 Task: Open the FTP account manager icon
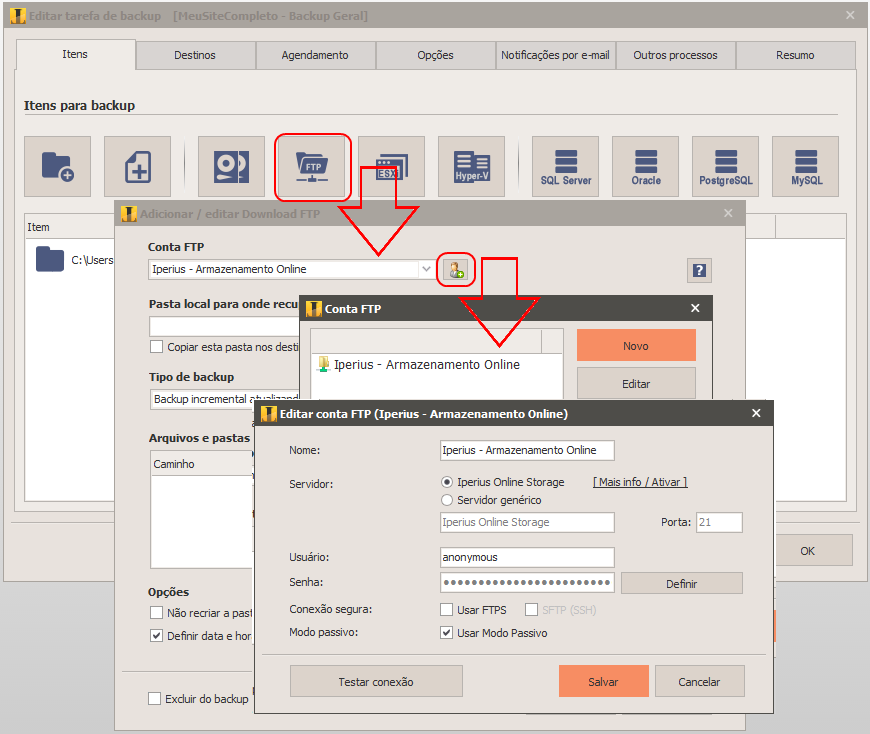click(456, 270)
